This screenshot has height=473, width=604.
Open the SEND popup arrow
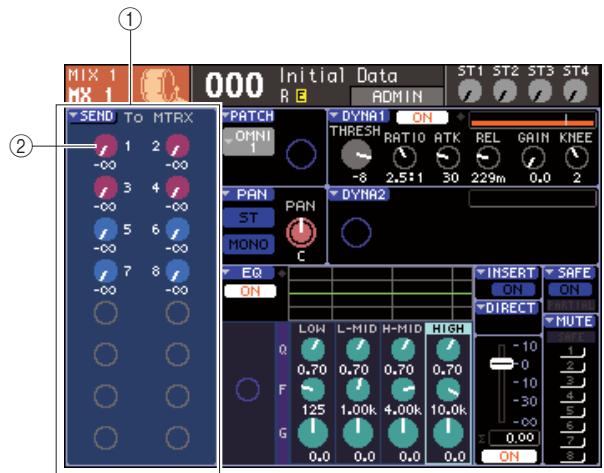tap(92, 116)
